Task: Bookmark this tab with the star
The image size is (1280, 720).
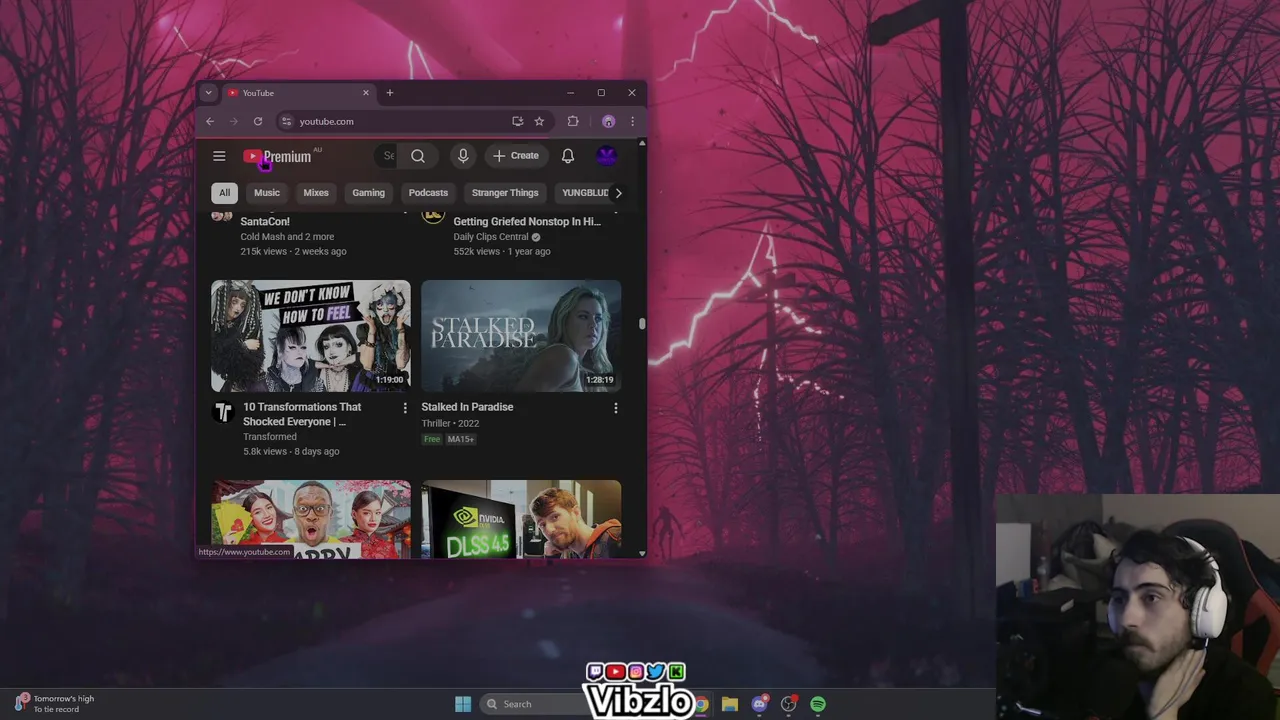Action: coord(539,121)
